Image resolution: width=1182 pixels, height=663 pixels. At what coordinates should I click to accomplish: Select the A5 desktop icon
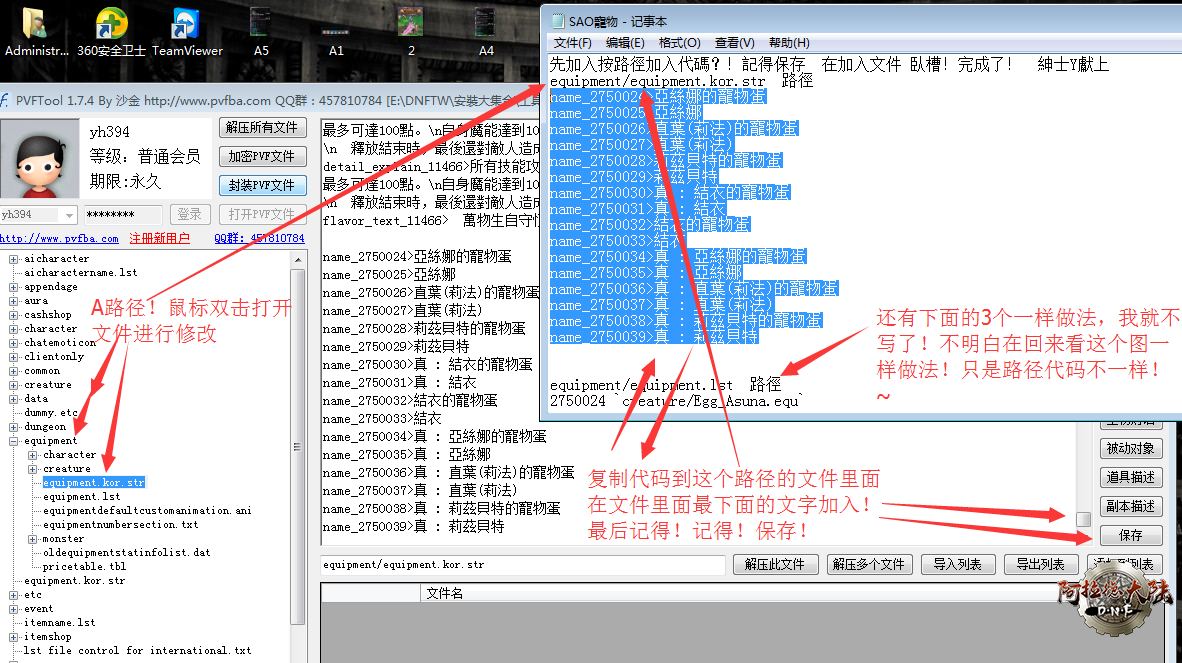click(261, 25)
